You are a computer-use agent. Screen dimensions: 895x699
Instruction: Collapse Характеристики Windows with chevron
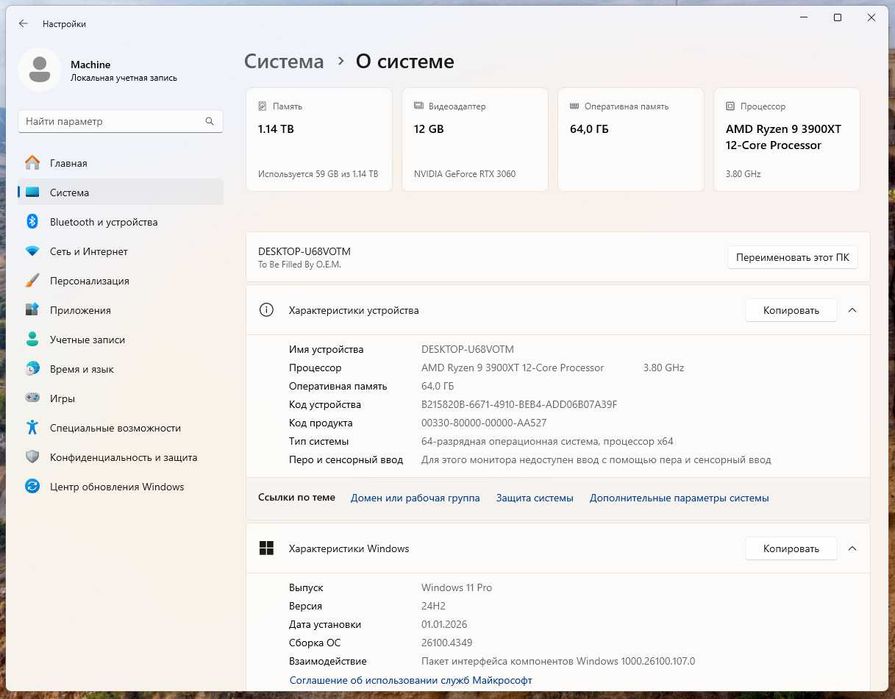pos(852,548)
